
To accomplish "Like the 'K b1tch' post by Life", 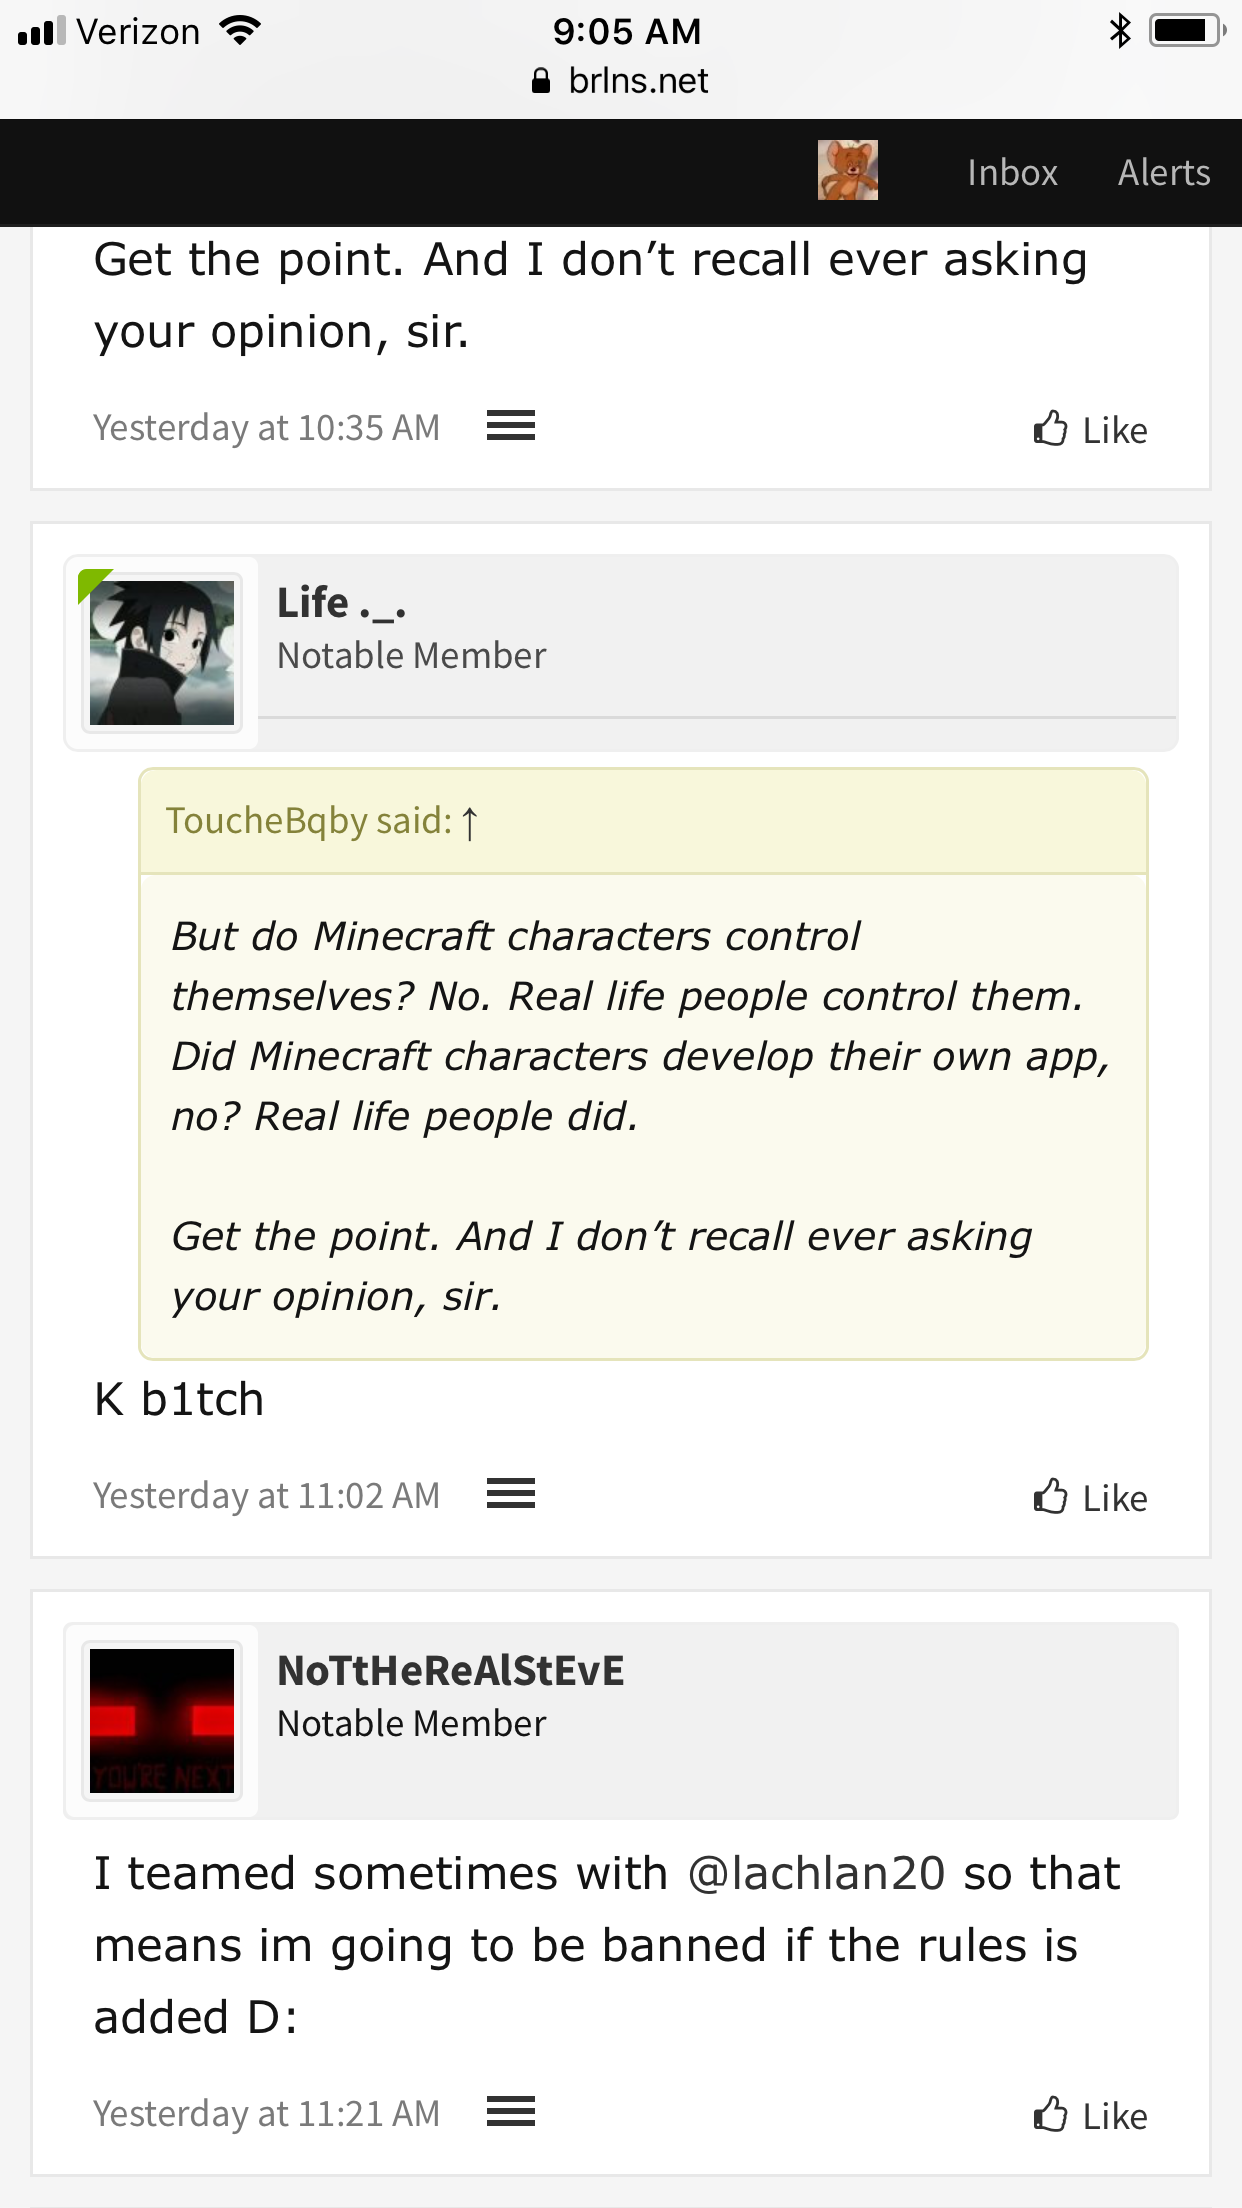I will pyautogui.click(x=1090, y=1498).
